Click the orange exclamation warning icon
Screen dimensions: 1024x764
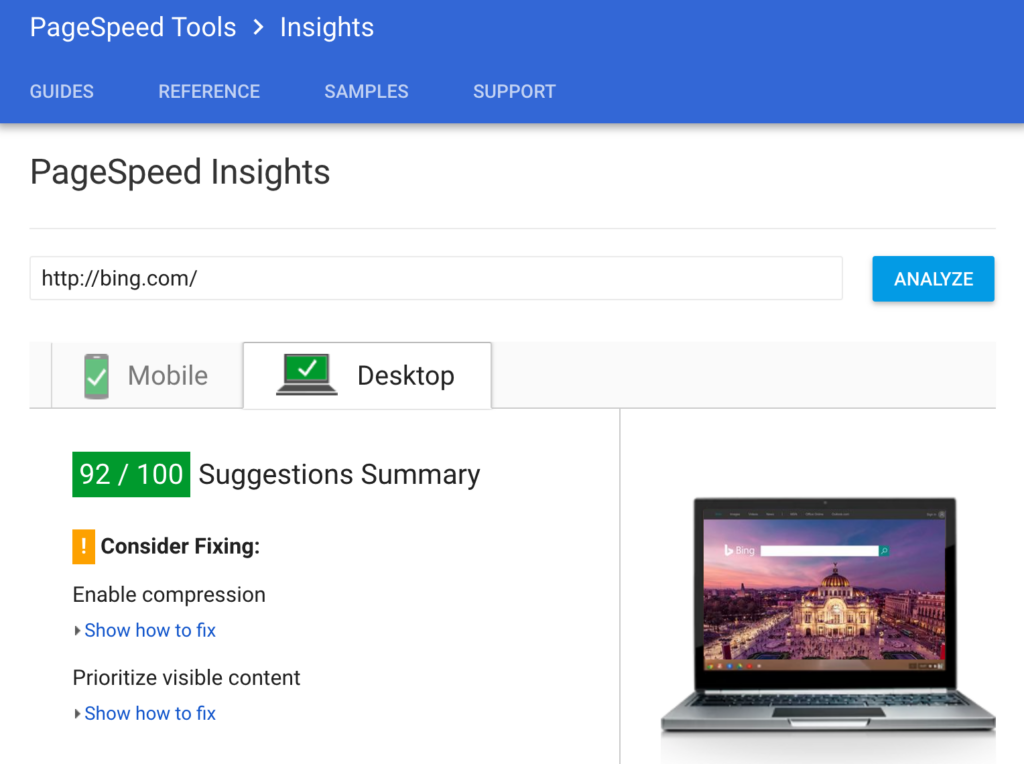[84, 547]
